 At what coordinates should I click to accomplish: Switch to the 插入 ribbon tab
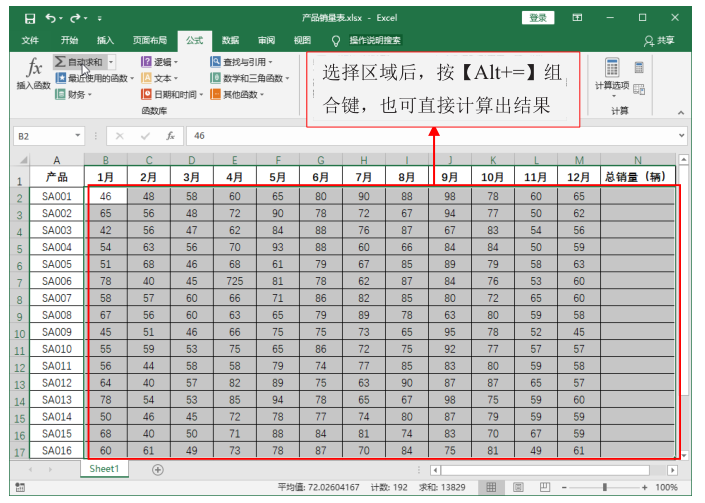pyautogui.click(x=105, y=40)
